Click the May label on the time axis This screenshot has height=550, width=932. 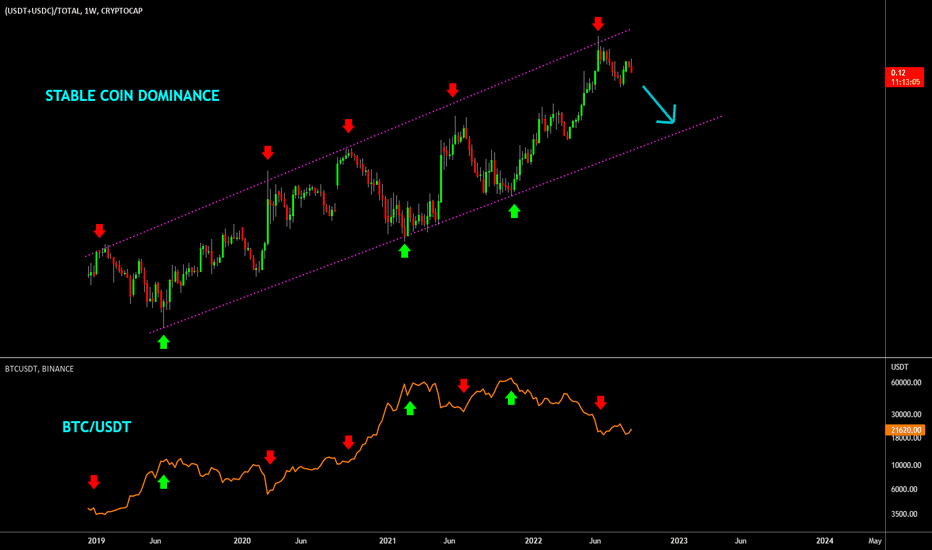[874, 540]
